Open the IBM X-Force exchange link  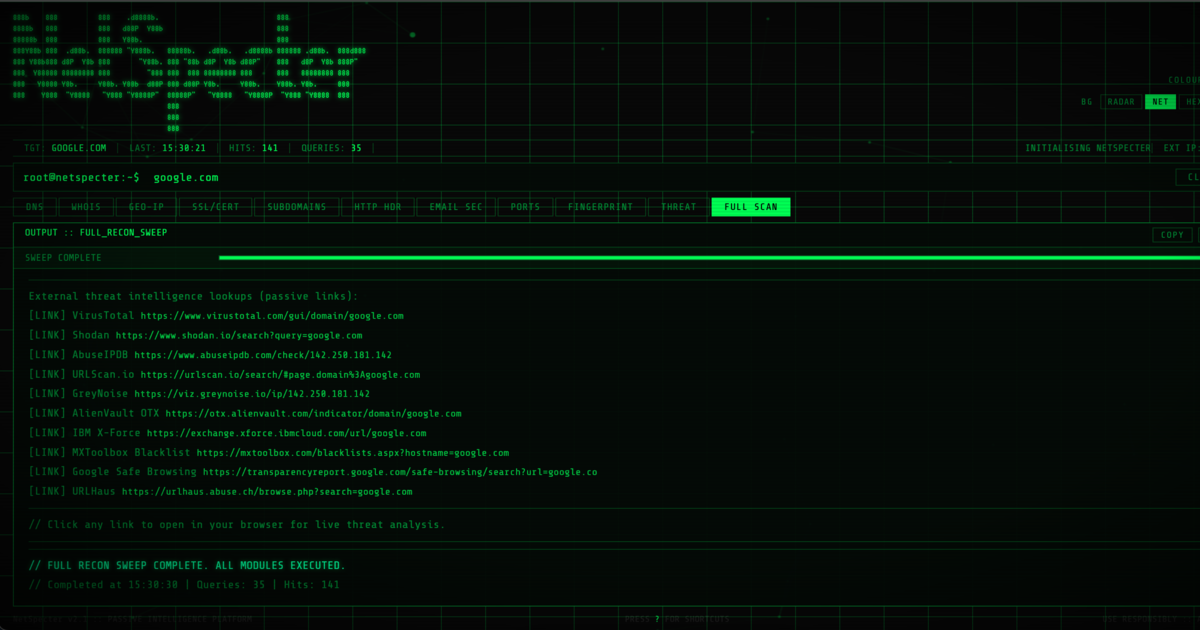click(286, 433)
